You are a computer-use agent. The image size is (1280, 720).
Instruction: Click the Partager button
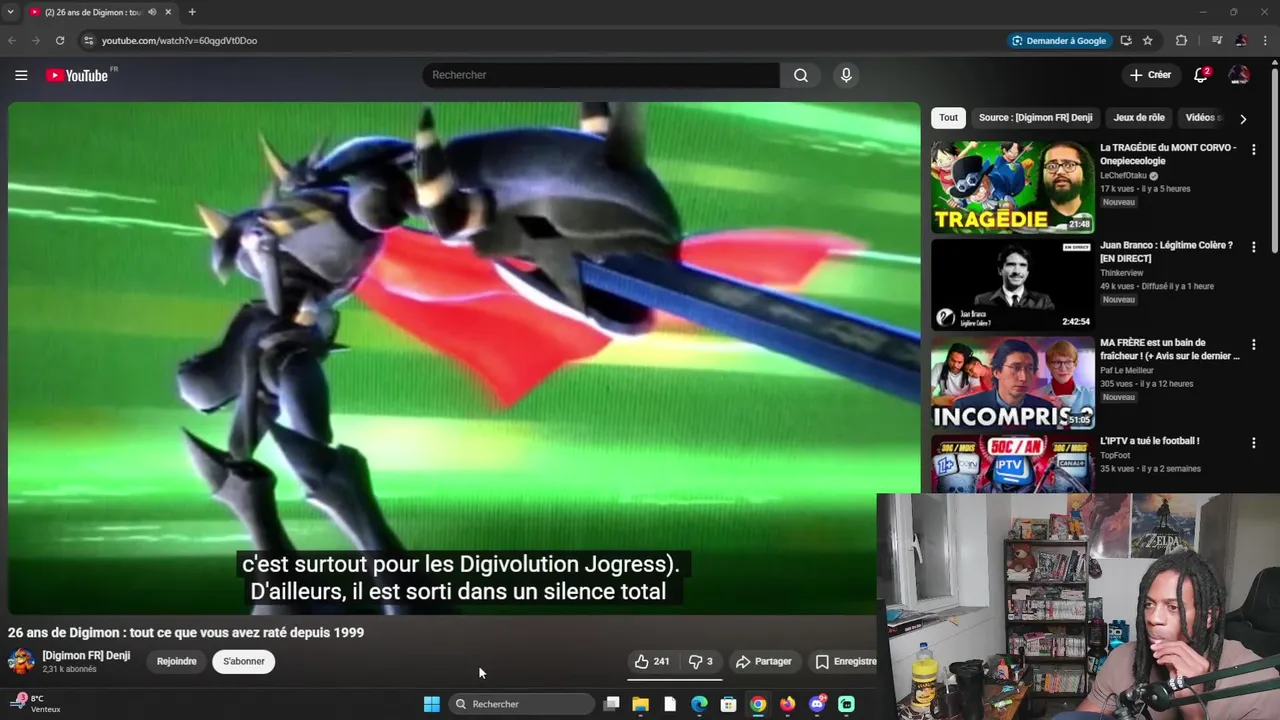[764, 661]
